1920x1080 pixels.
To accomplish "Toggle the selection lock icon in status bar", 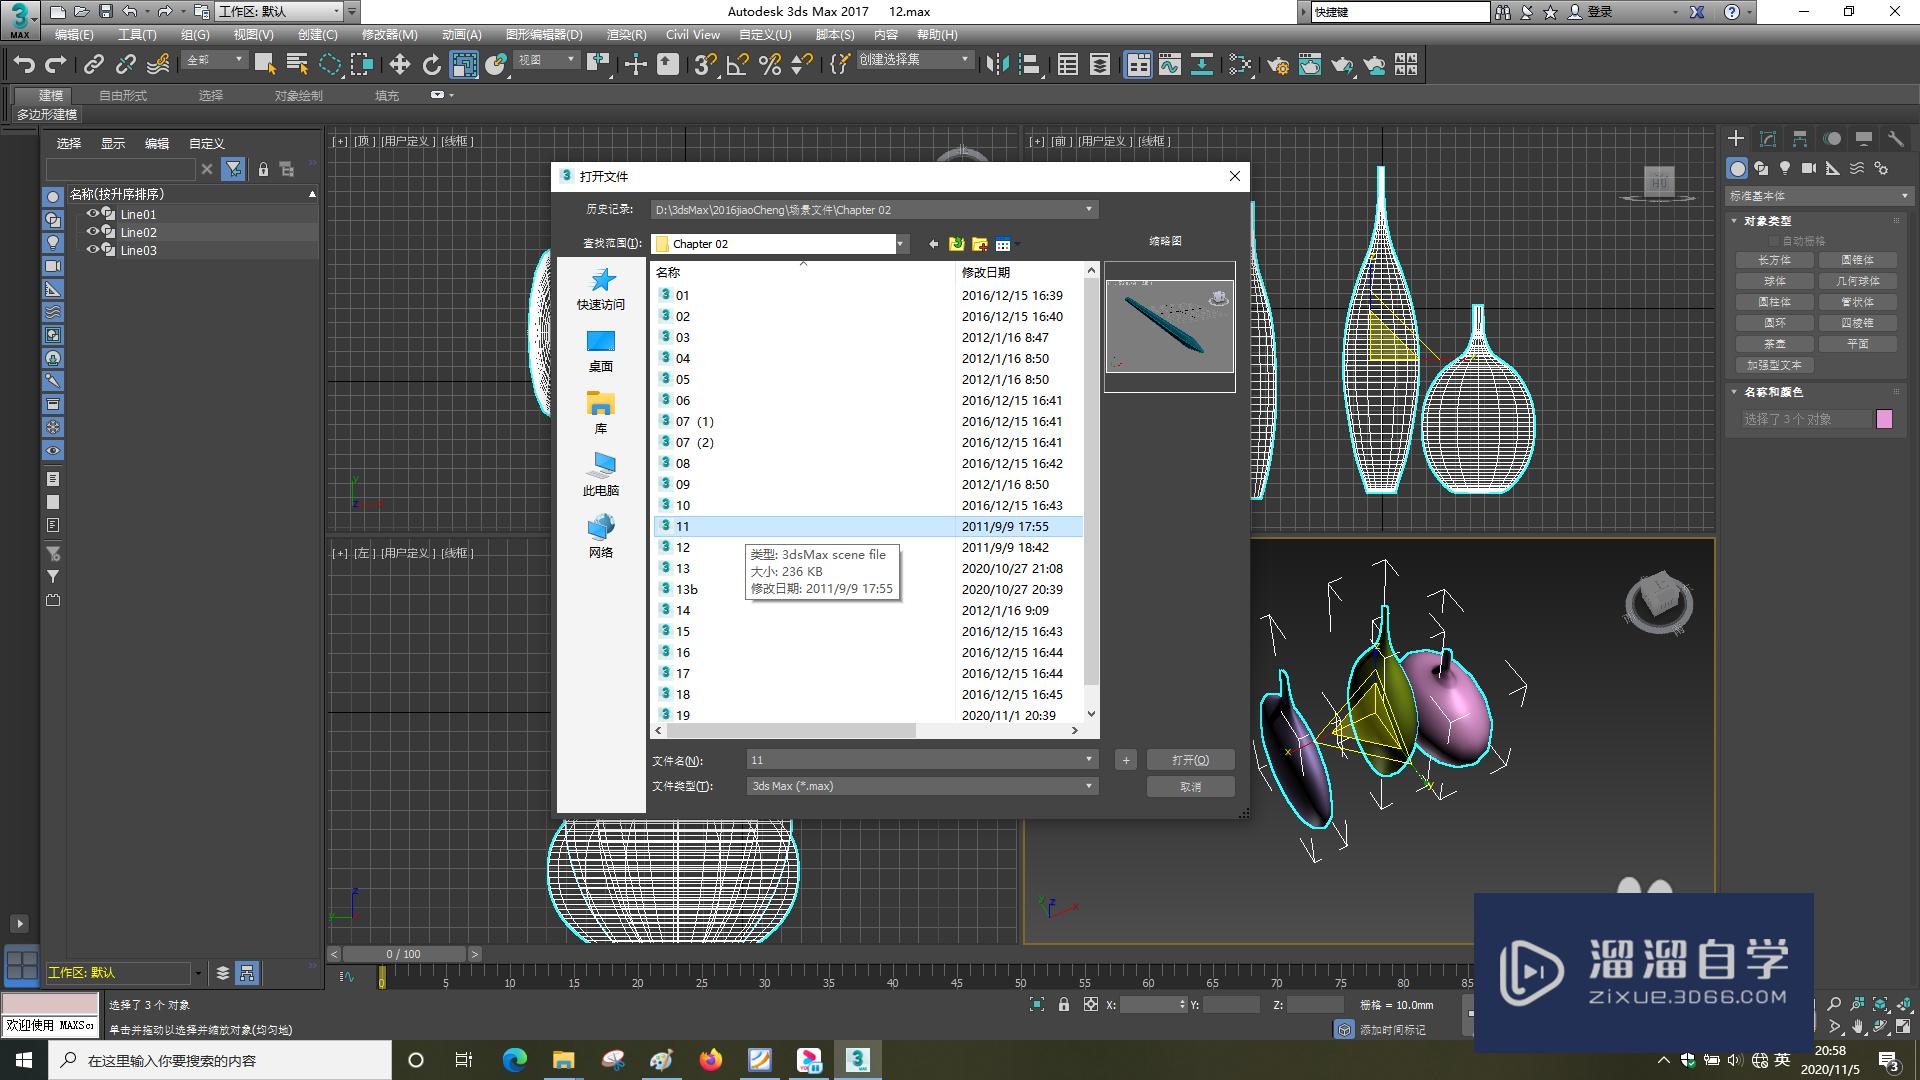I will coord(1064,1005).
